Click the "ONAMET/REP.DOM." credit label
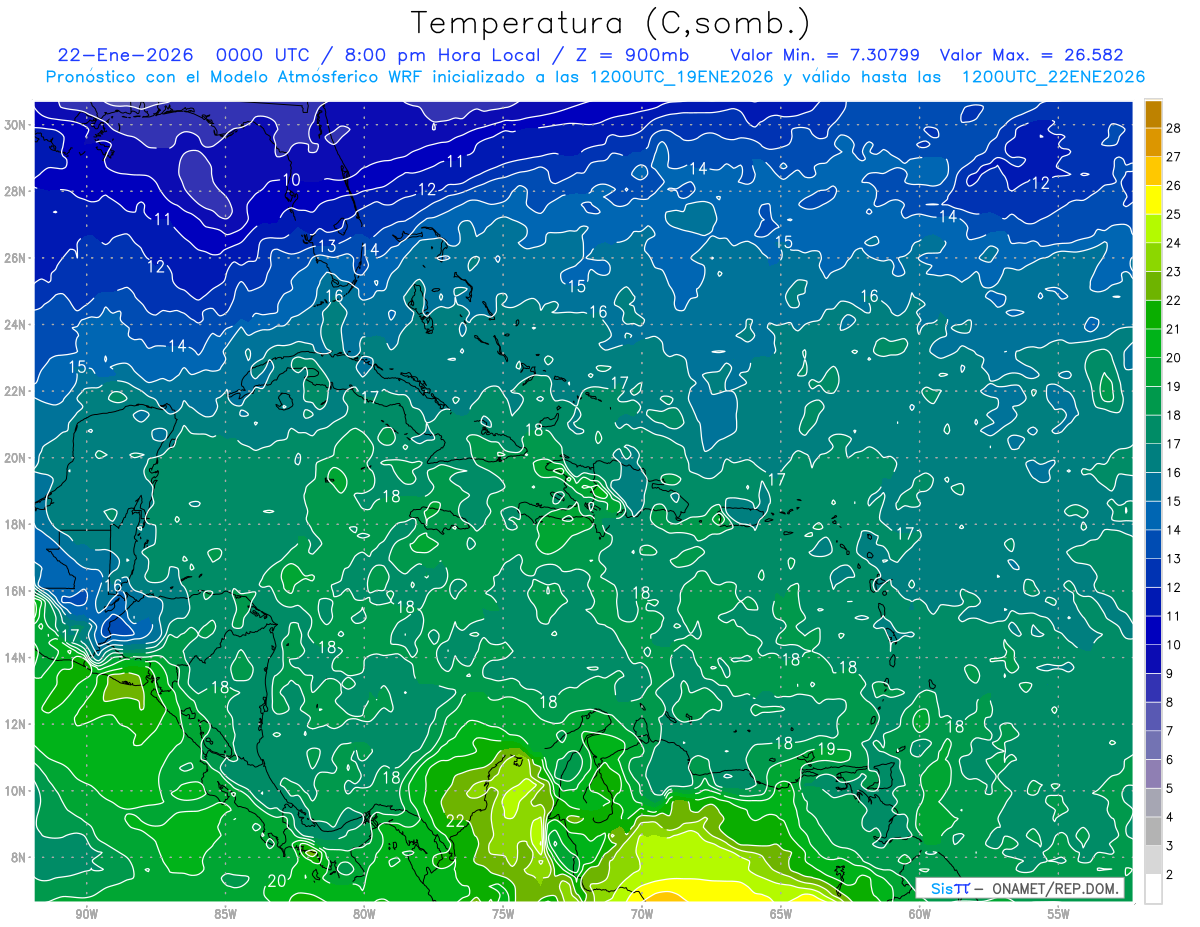1200x927 pixels. point(1056,889)
